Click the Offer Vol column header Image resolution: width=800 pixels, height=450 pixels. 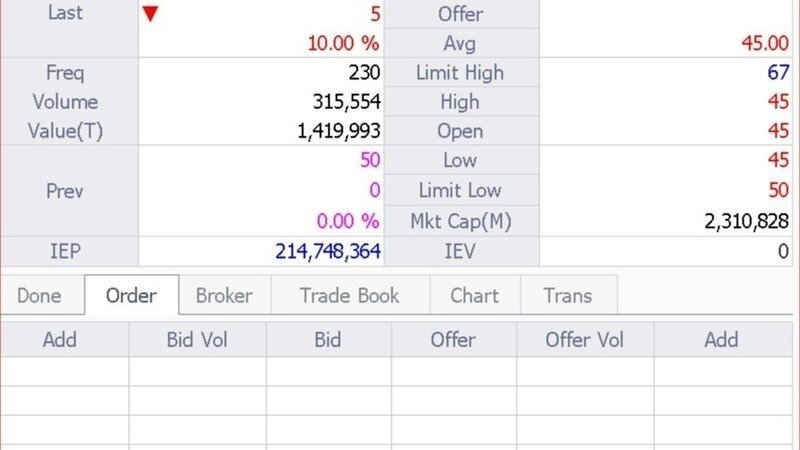click(585, 340)
